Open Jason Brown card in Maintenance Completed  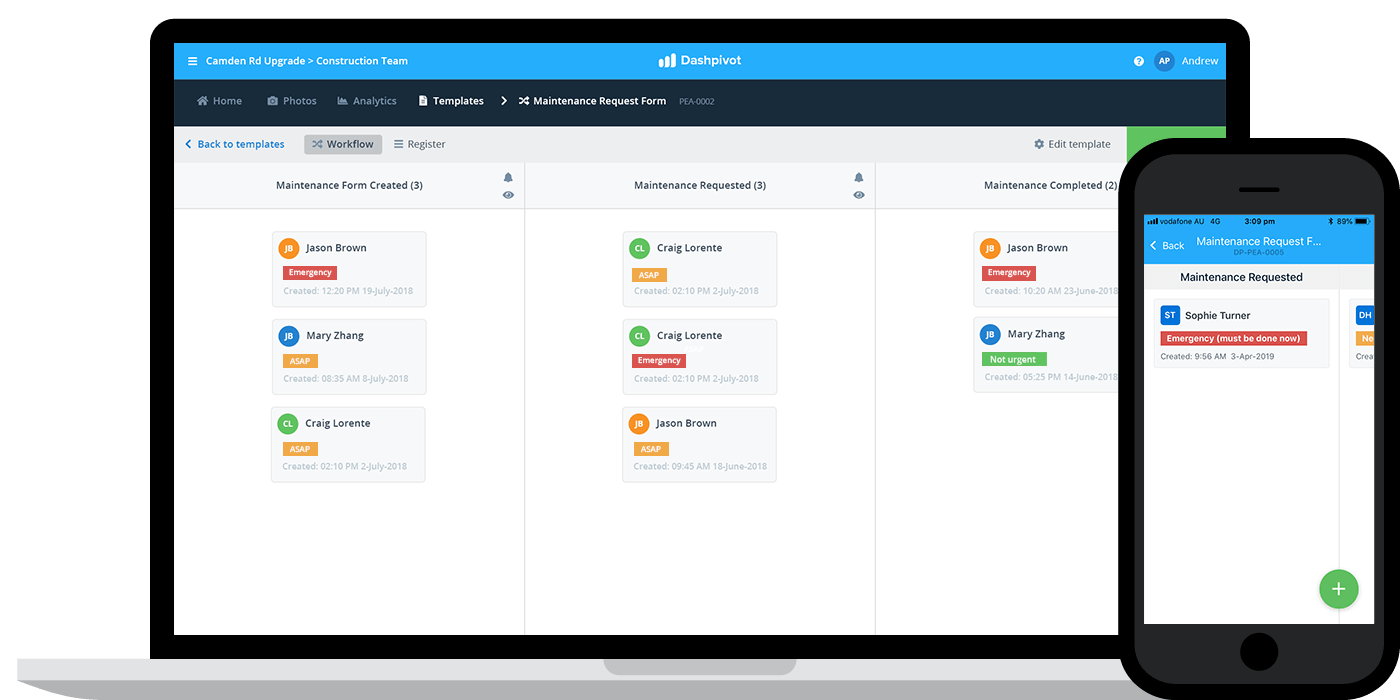[1046, 269]
